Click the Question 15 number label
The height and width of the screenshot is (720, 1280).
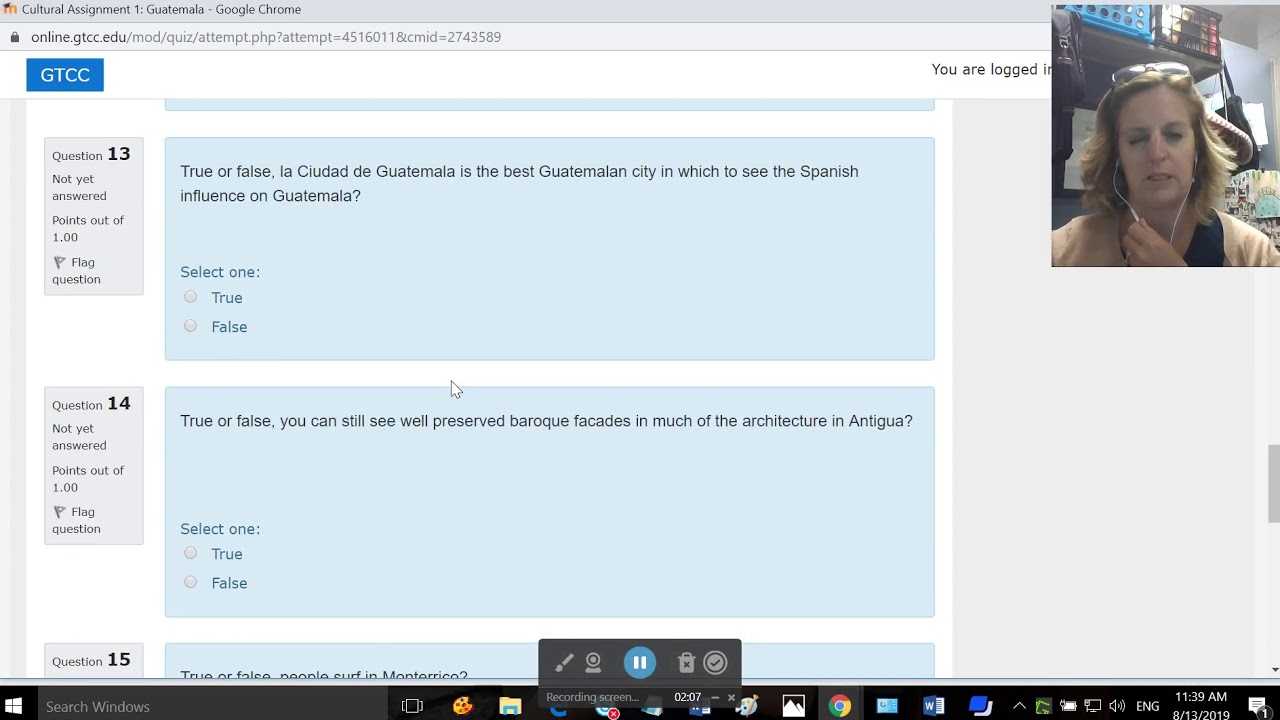91,660
